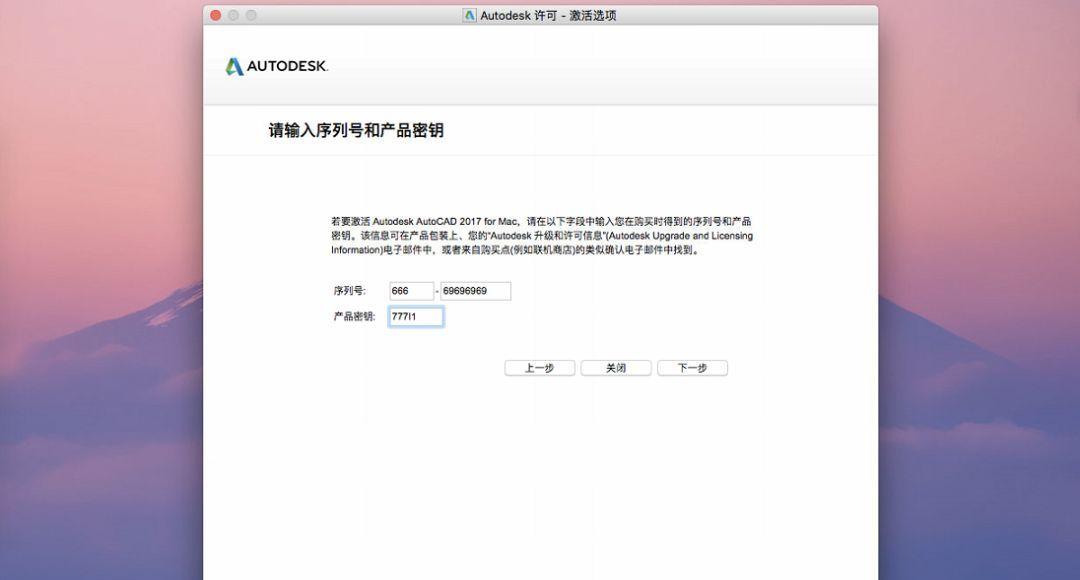Focus the serial number field 69696969
Viewport: 1080px width, 580px height.
click(476, 291)
